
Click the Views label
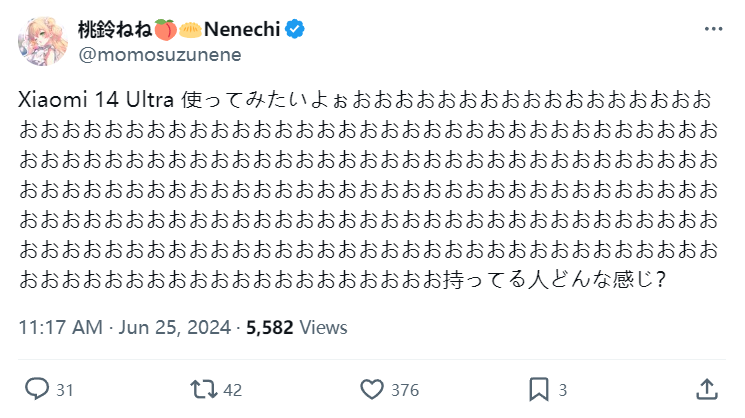point(324,327)
